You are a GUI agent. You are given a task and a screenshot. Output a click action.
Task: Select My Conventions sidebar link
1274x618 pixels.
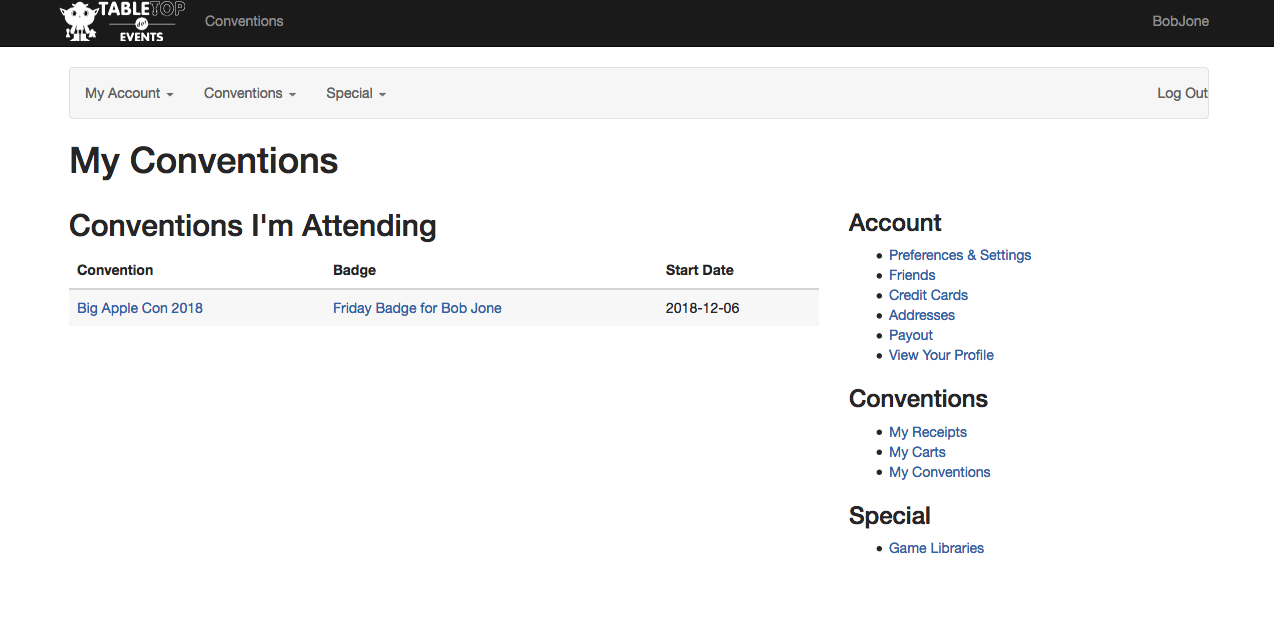pos(939,472)
